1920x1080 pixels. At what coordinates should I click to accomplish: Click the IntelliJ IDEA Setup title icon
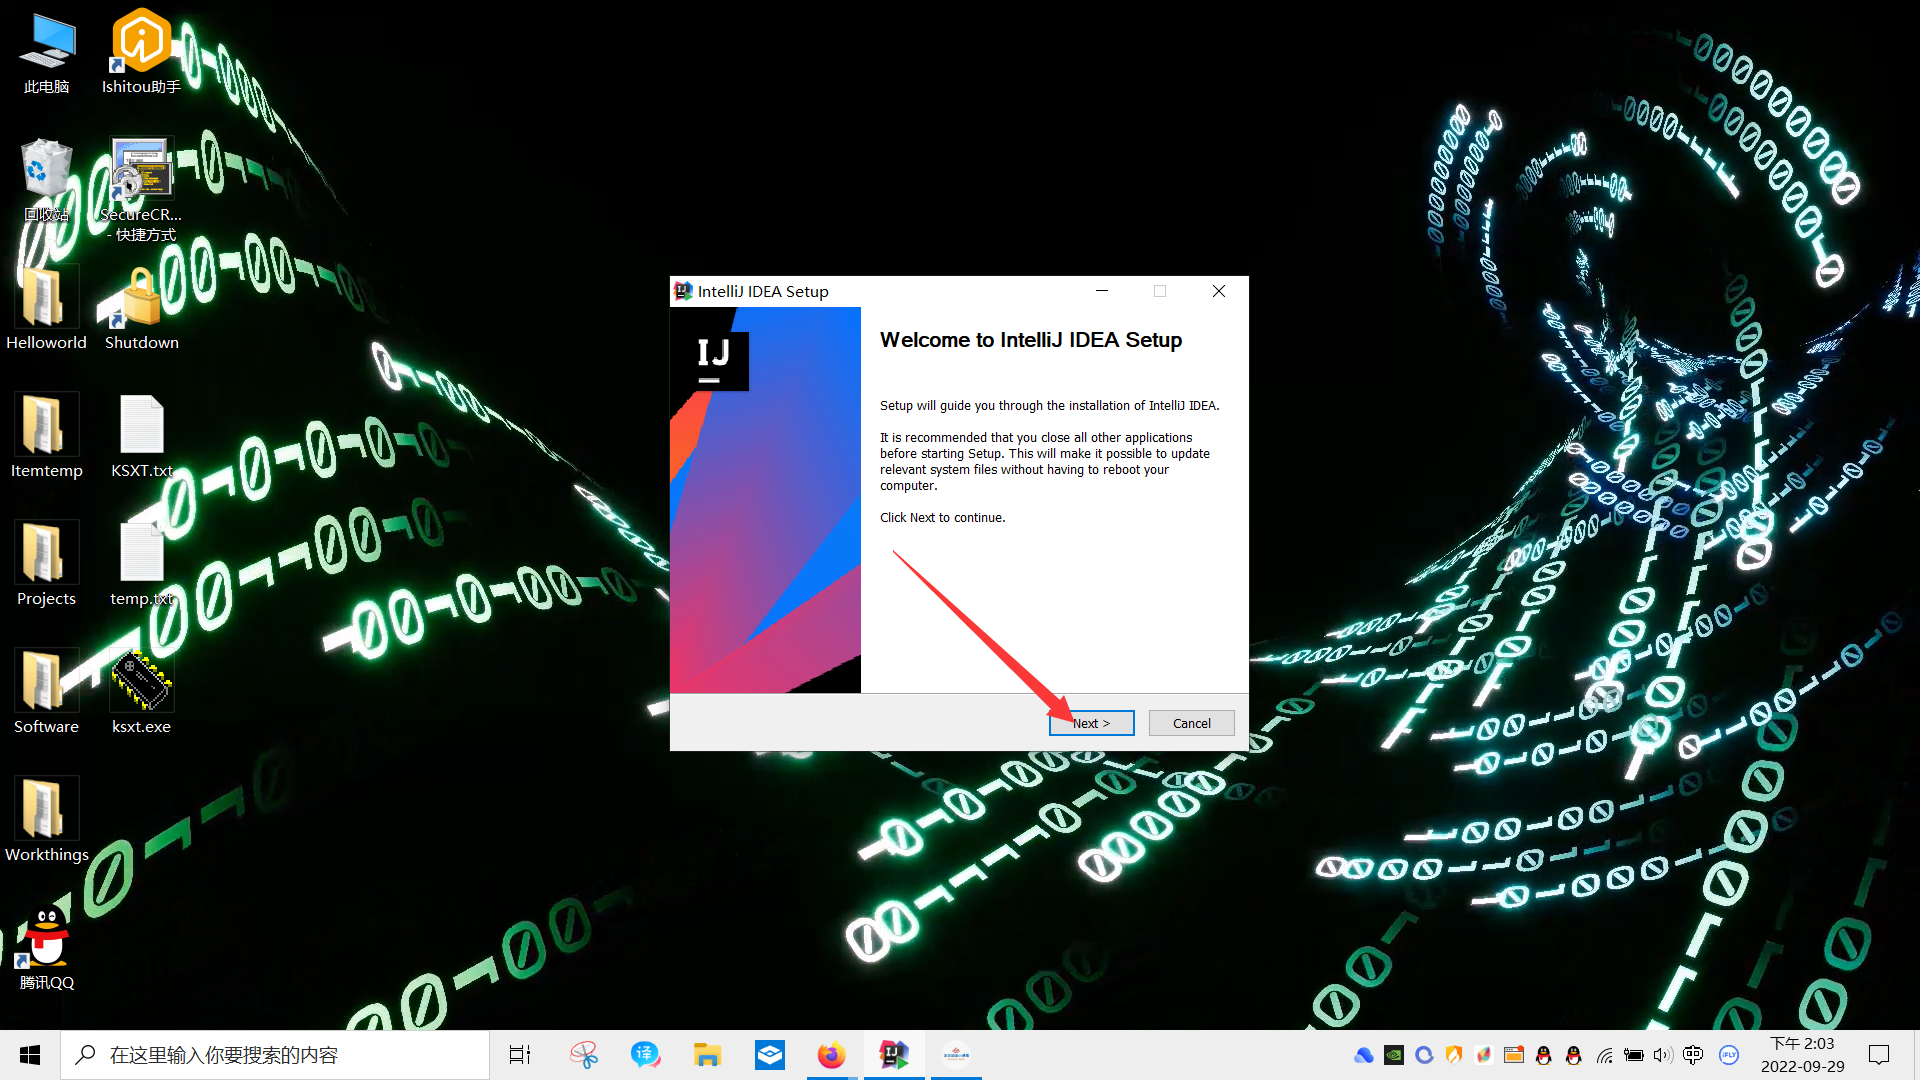[683, 291]
